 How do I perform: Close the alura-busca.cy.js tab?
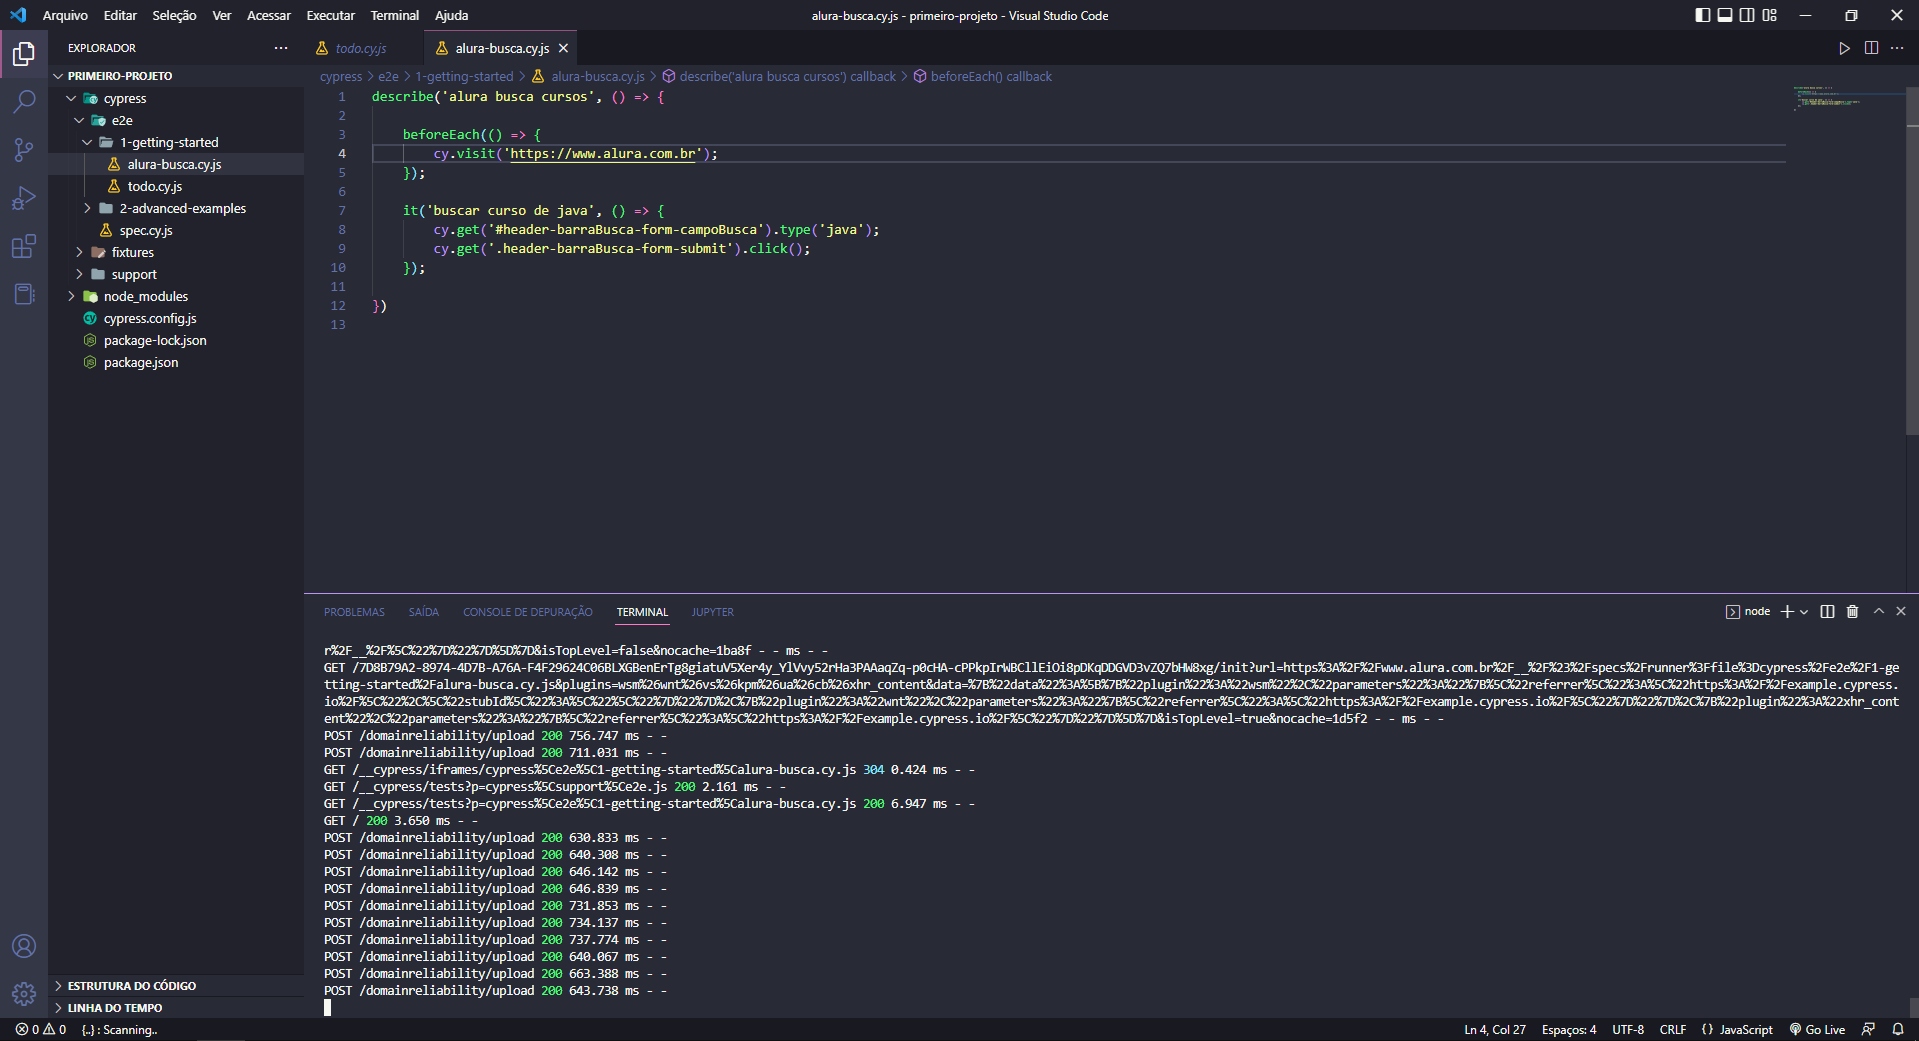(x=564, y=48)
